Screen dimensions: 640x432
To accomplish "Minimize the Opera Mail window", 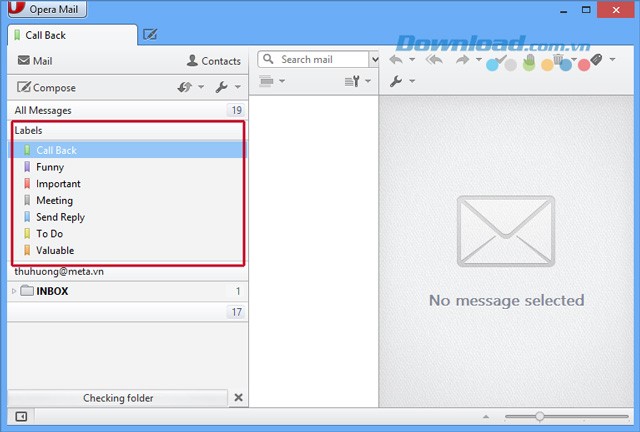I will (x=564, y=10).
